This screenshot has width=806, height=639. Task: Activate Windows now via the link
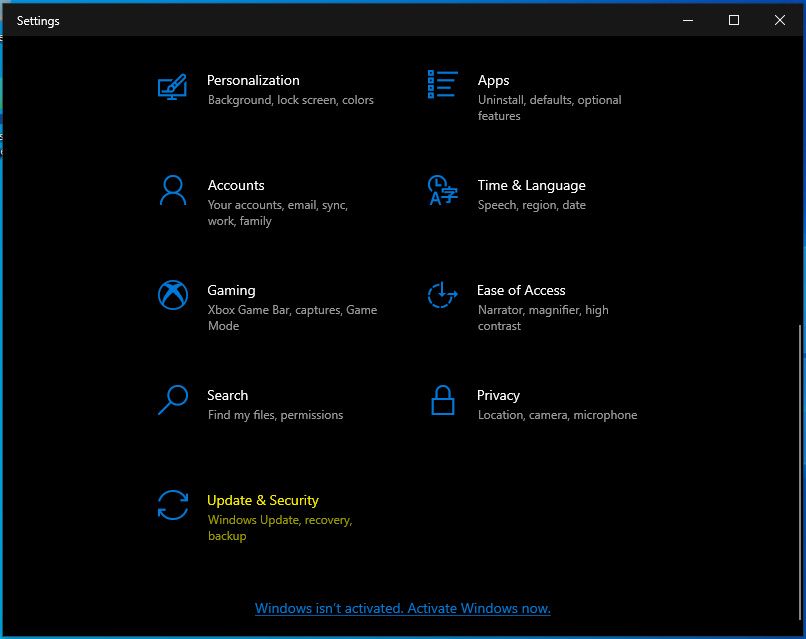pos(402,608)
